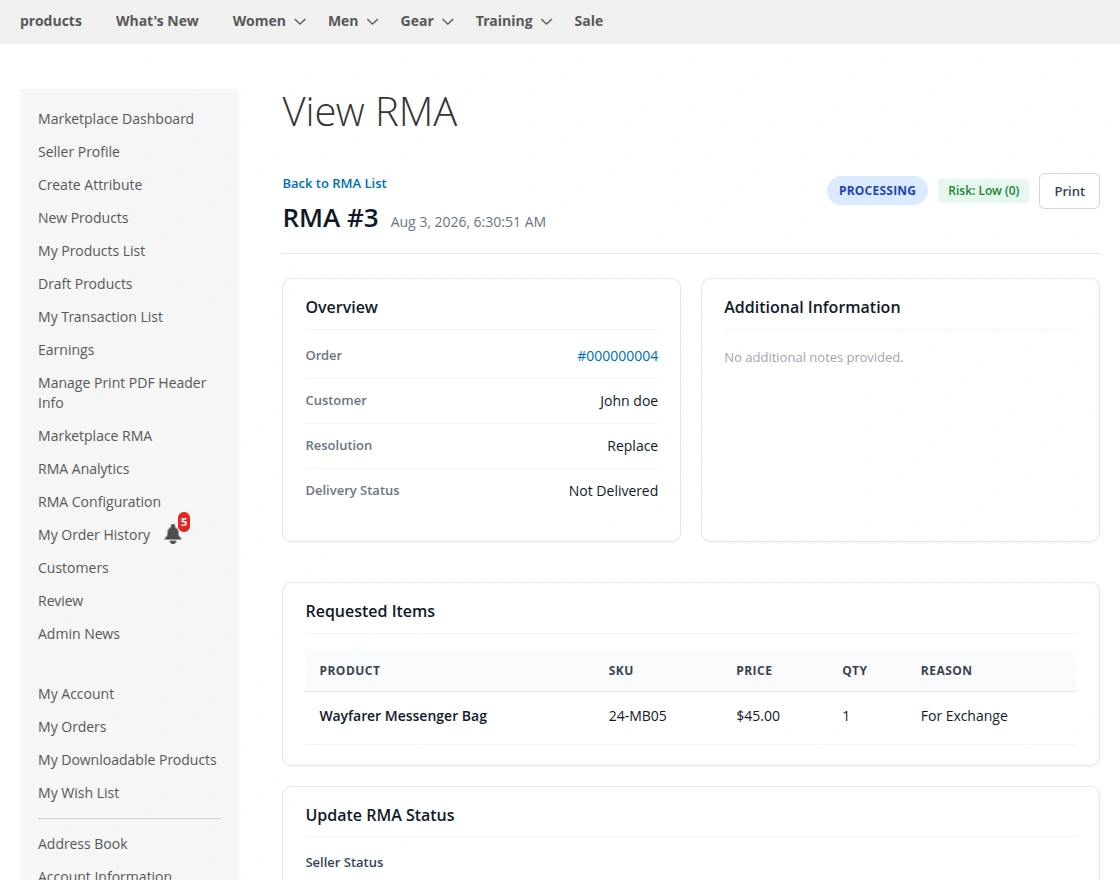Open Create Attribute in sidebar

tap(90, 184)
